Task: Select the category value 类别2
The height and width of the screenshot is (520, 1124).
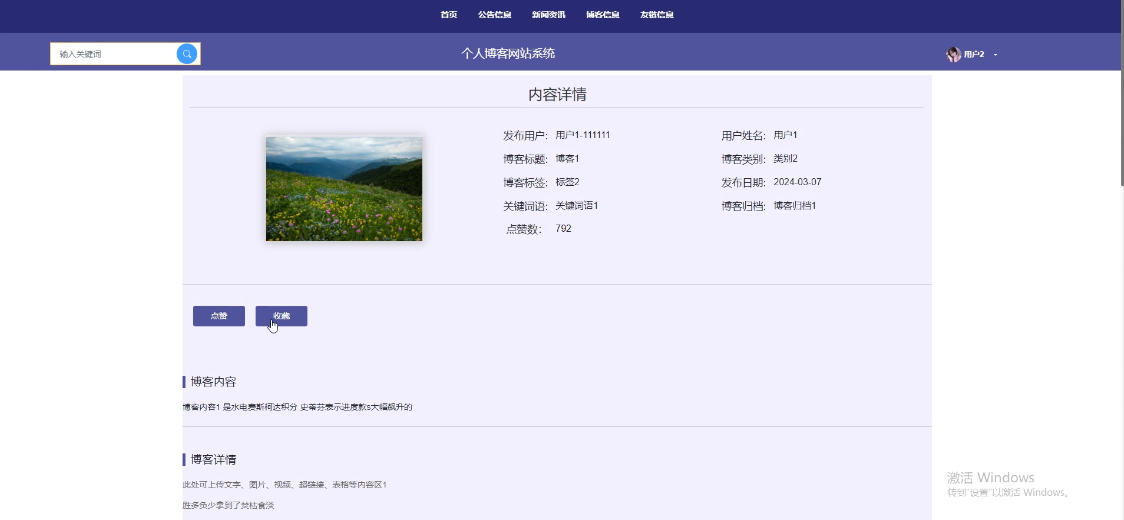Action: 785,159
